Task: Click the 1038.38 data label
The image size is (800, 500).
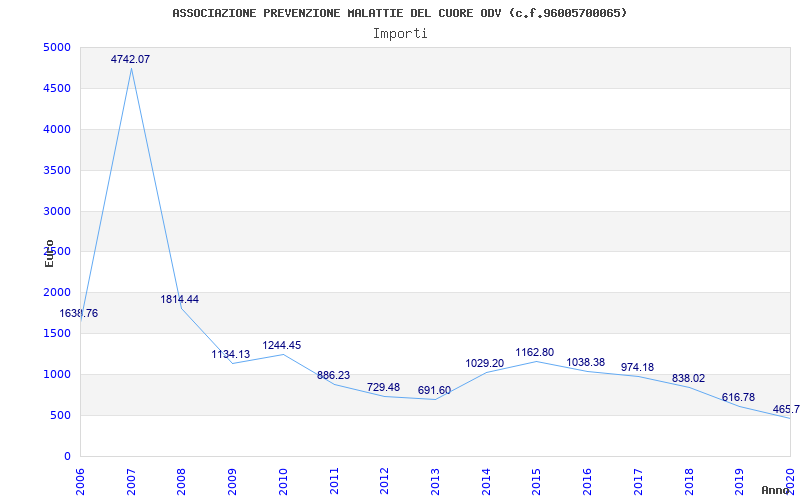Action: (x=586, y=363)
